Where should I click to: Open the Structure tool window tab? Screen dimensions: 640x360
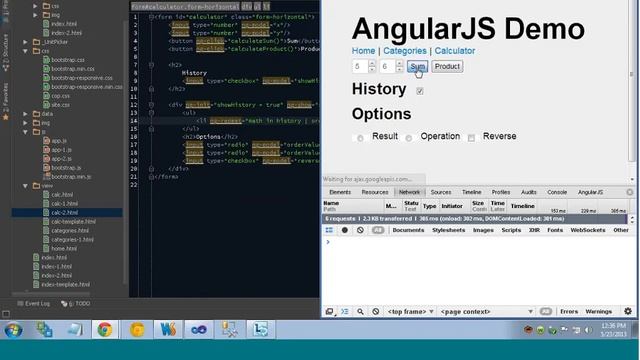[x=6, y=53]
